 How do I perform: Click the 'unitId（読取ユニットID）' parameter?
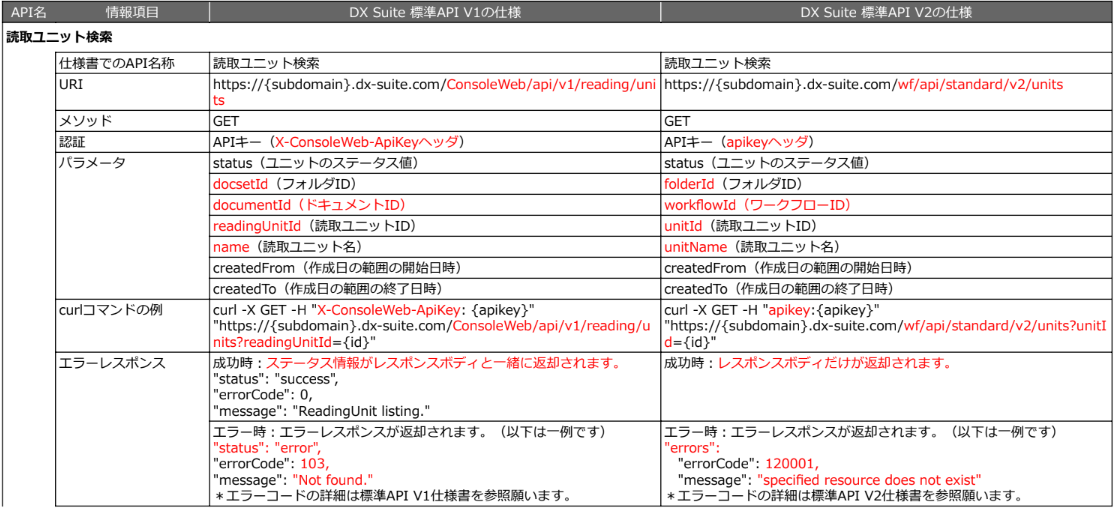(x=741, y=226)
